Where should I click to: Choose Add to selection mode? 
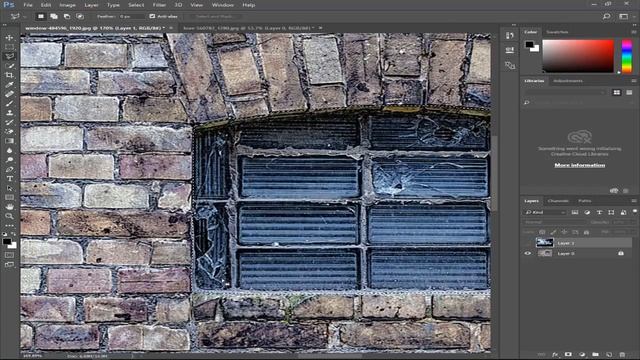coord(54,16)
